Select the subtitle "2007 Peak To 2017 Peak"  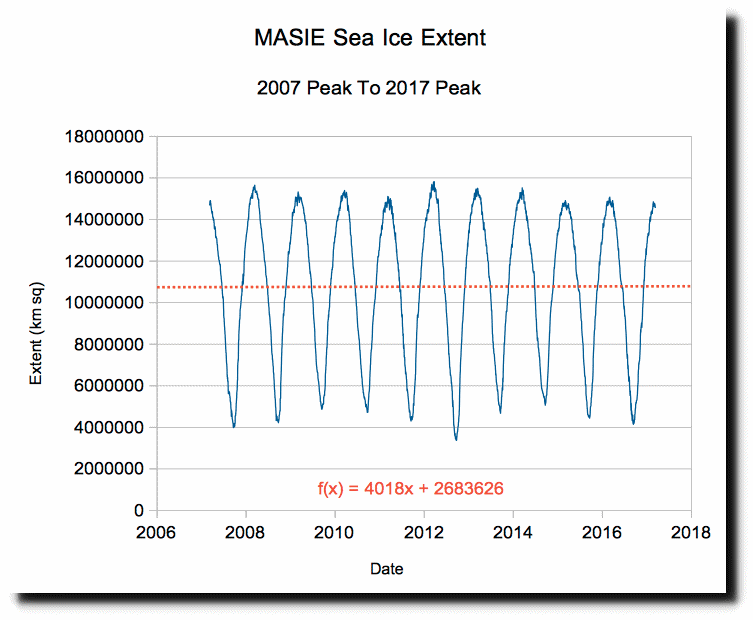pos(369,88)
